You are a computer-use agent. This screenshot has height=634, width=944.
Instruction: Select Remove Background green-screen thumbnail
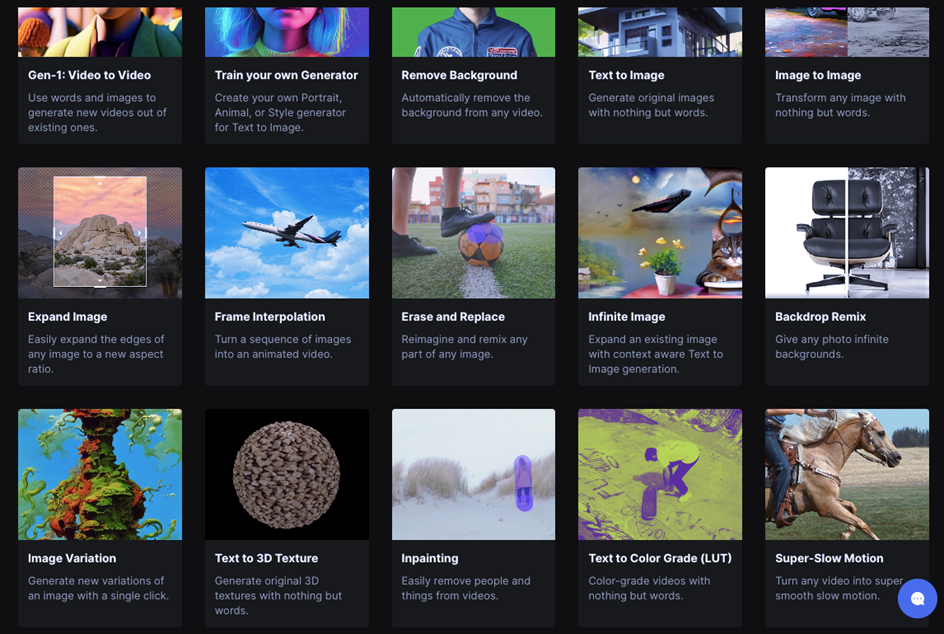pyautogui.click(x=473, y=32)
